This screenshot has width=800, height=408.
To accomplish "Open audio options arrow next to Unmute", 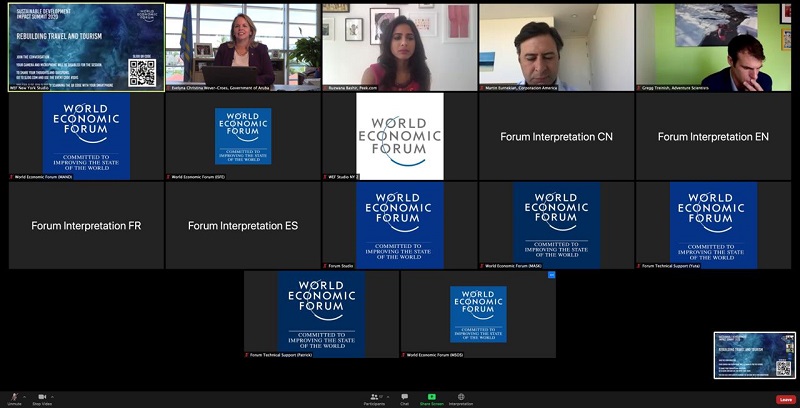I will pyautogui.click(x=24, y=396).
